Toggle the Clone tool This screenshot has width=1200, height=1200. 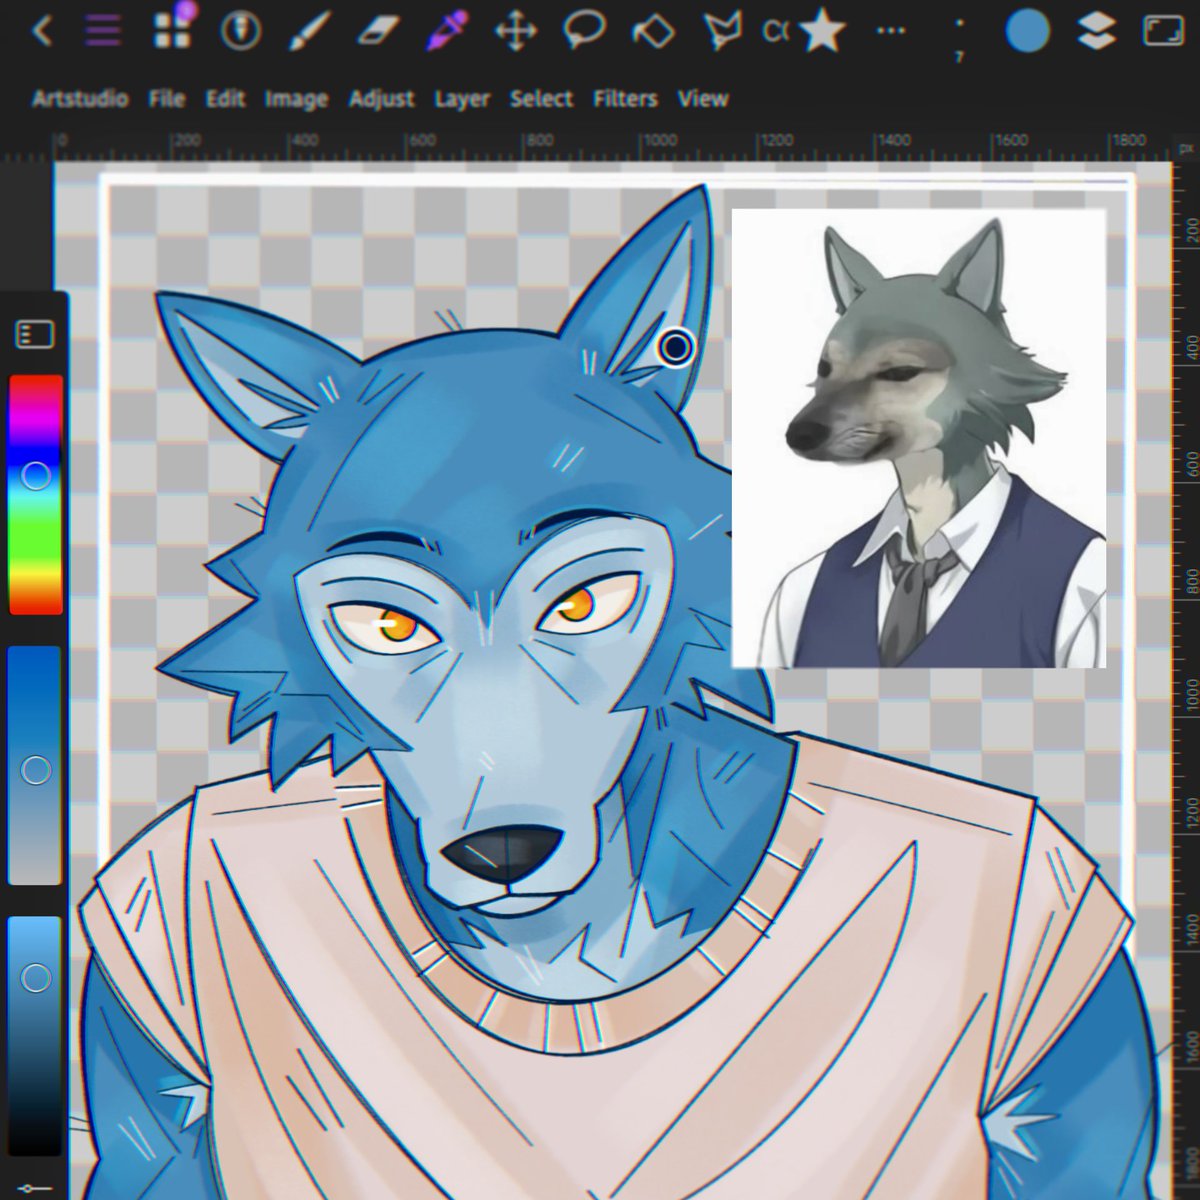[780, 30]
